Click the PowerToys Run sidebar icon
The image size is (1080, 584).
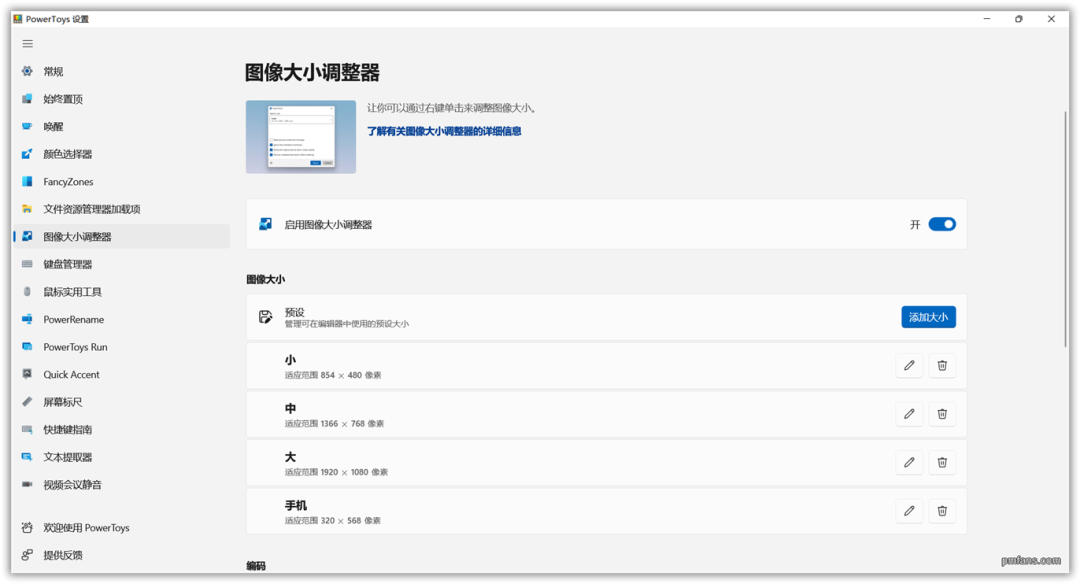pos(27,346)
